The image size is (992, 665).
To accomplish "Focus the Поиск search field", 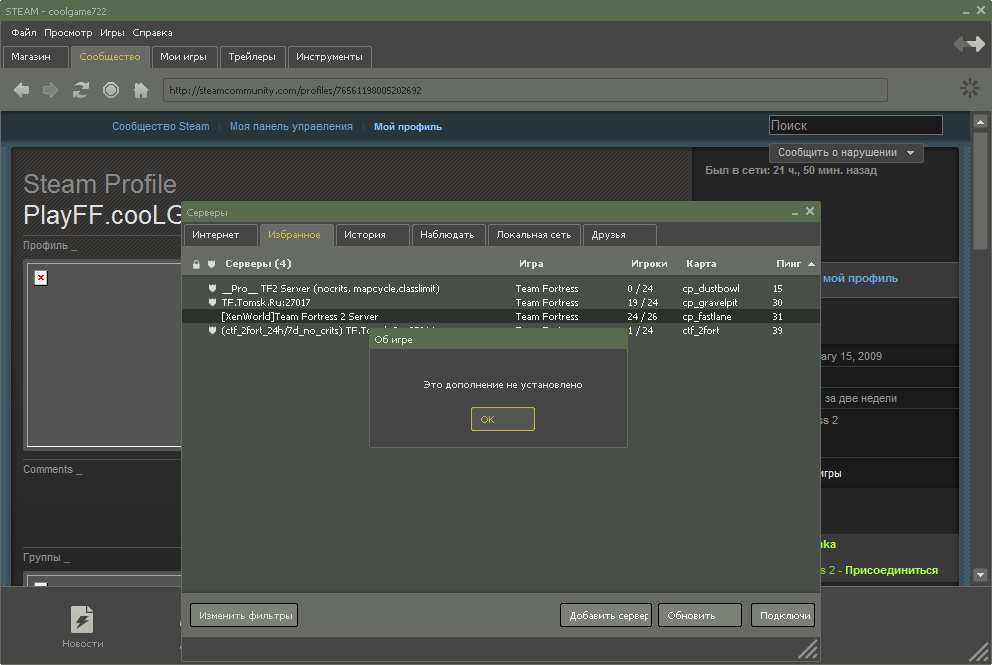I will coord(855,125).
